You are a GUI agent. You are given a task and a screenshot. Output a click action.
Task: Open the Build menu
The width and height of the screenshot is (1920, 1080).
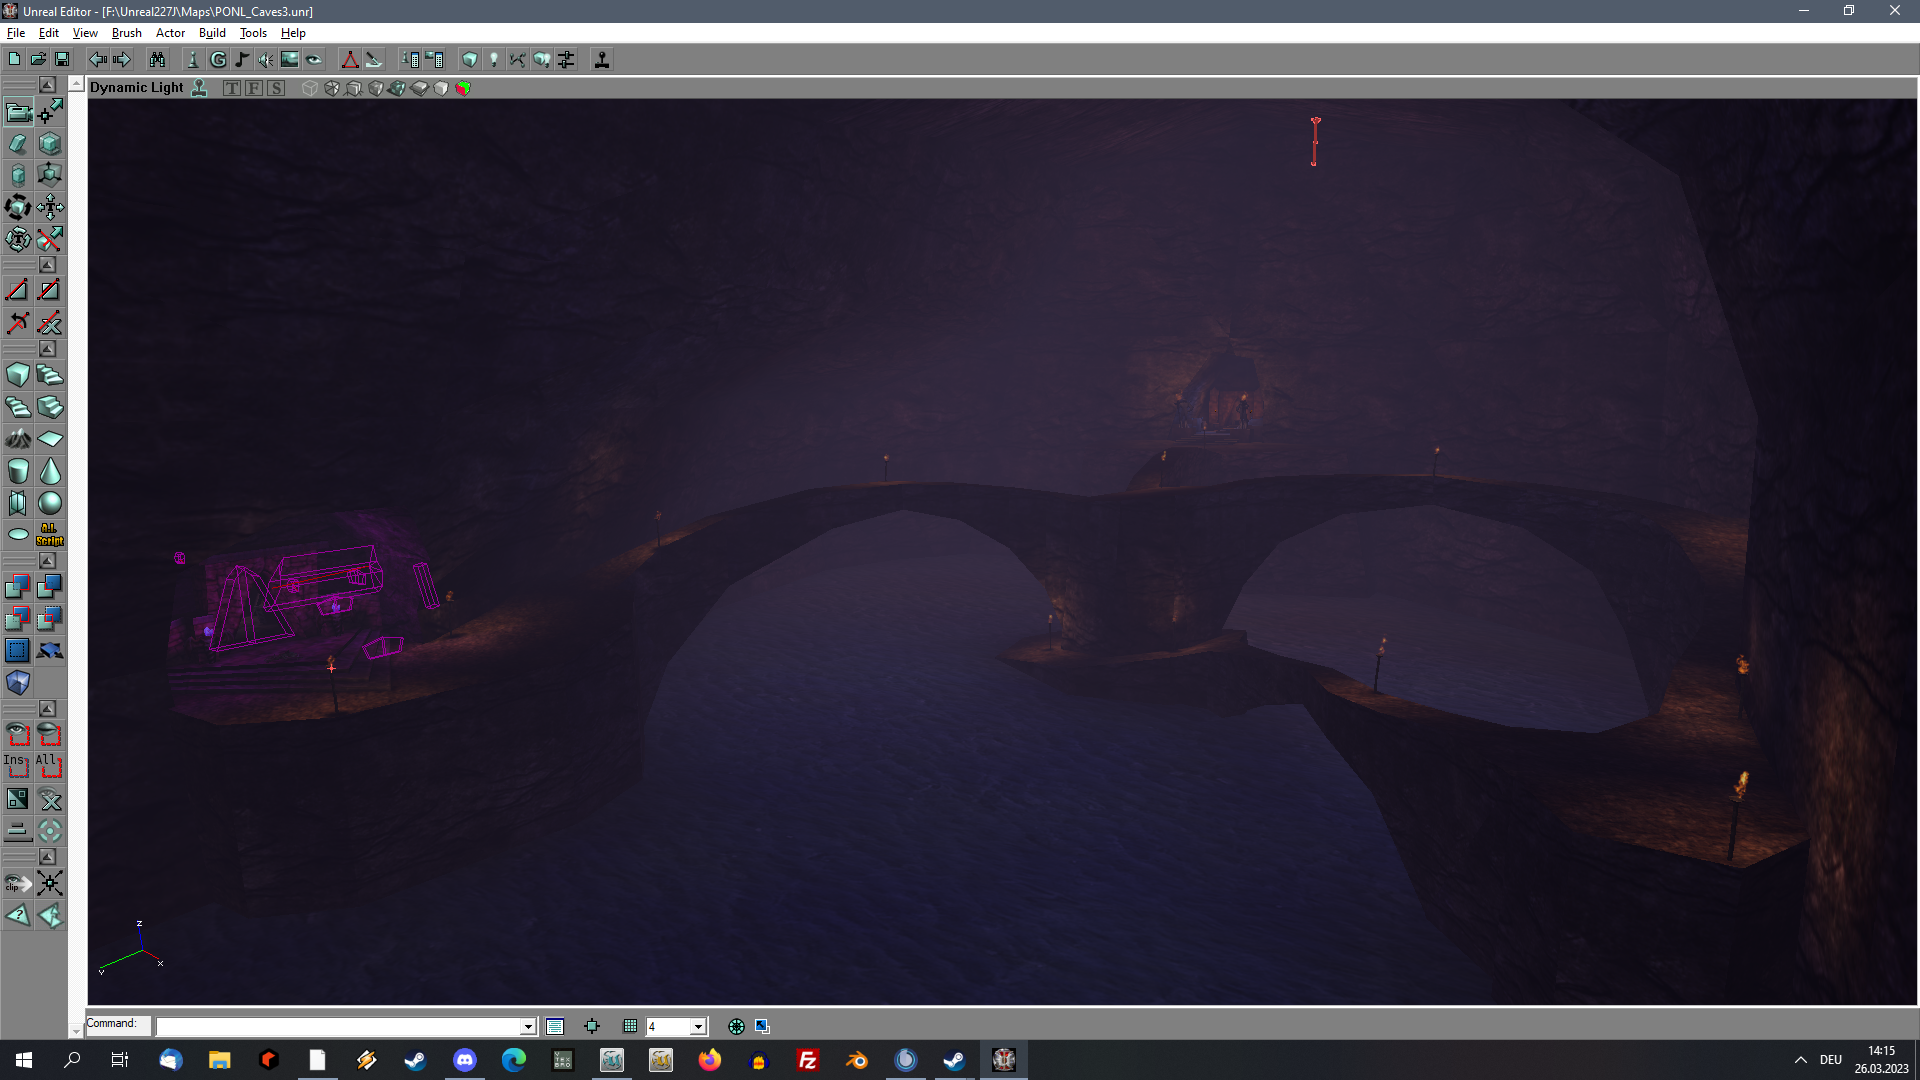(x=212, y=33)
